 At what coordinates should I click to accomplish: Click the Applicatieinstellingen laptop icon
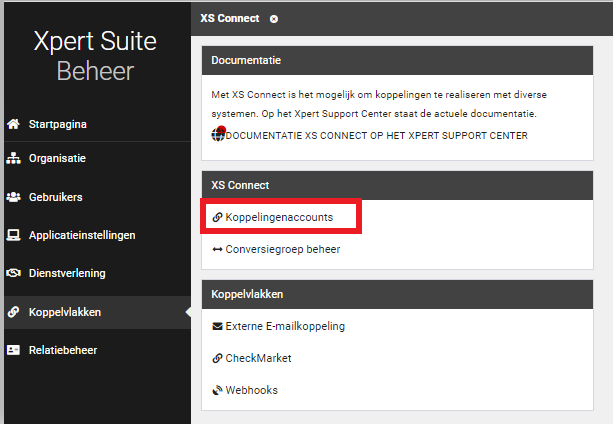coord(13,235)
